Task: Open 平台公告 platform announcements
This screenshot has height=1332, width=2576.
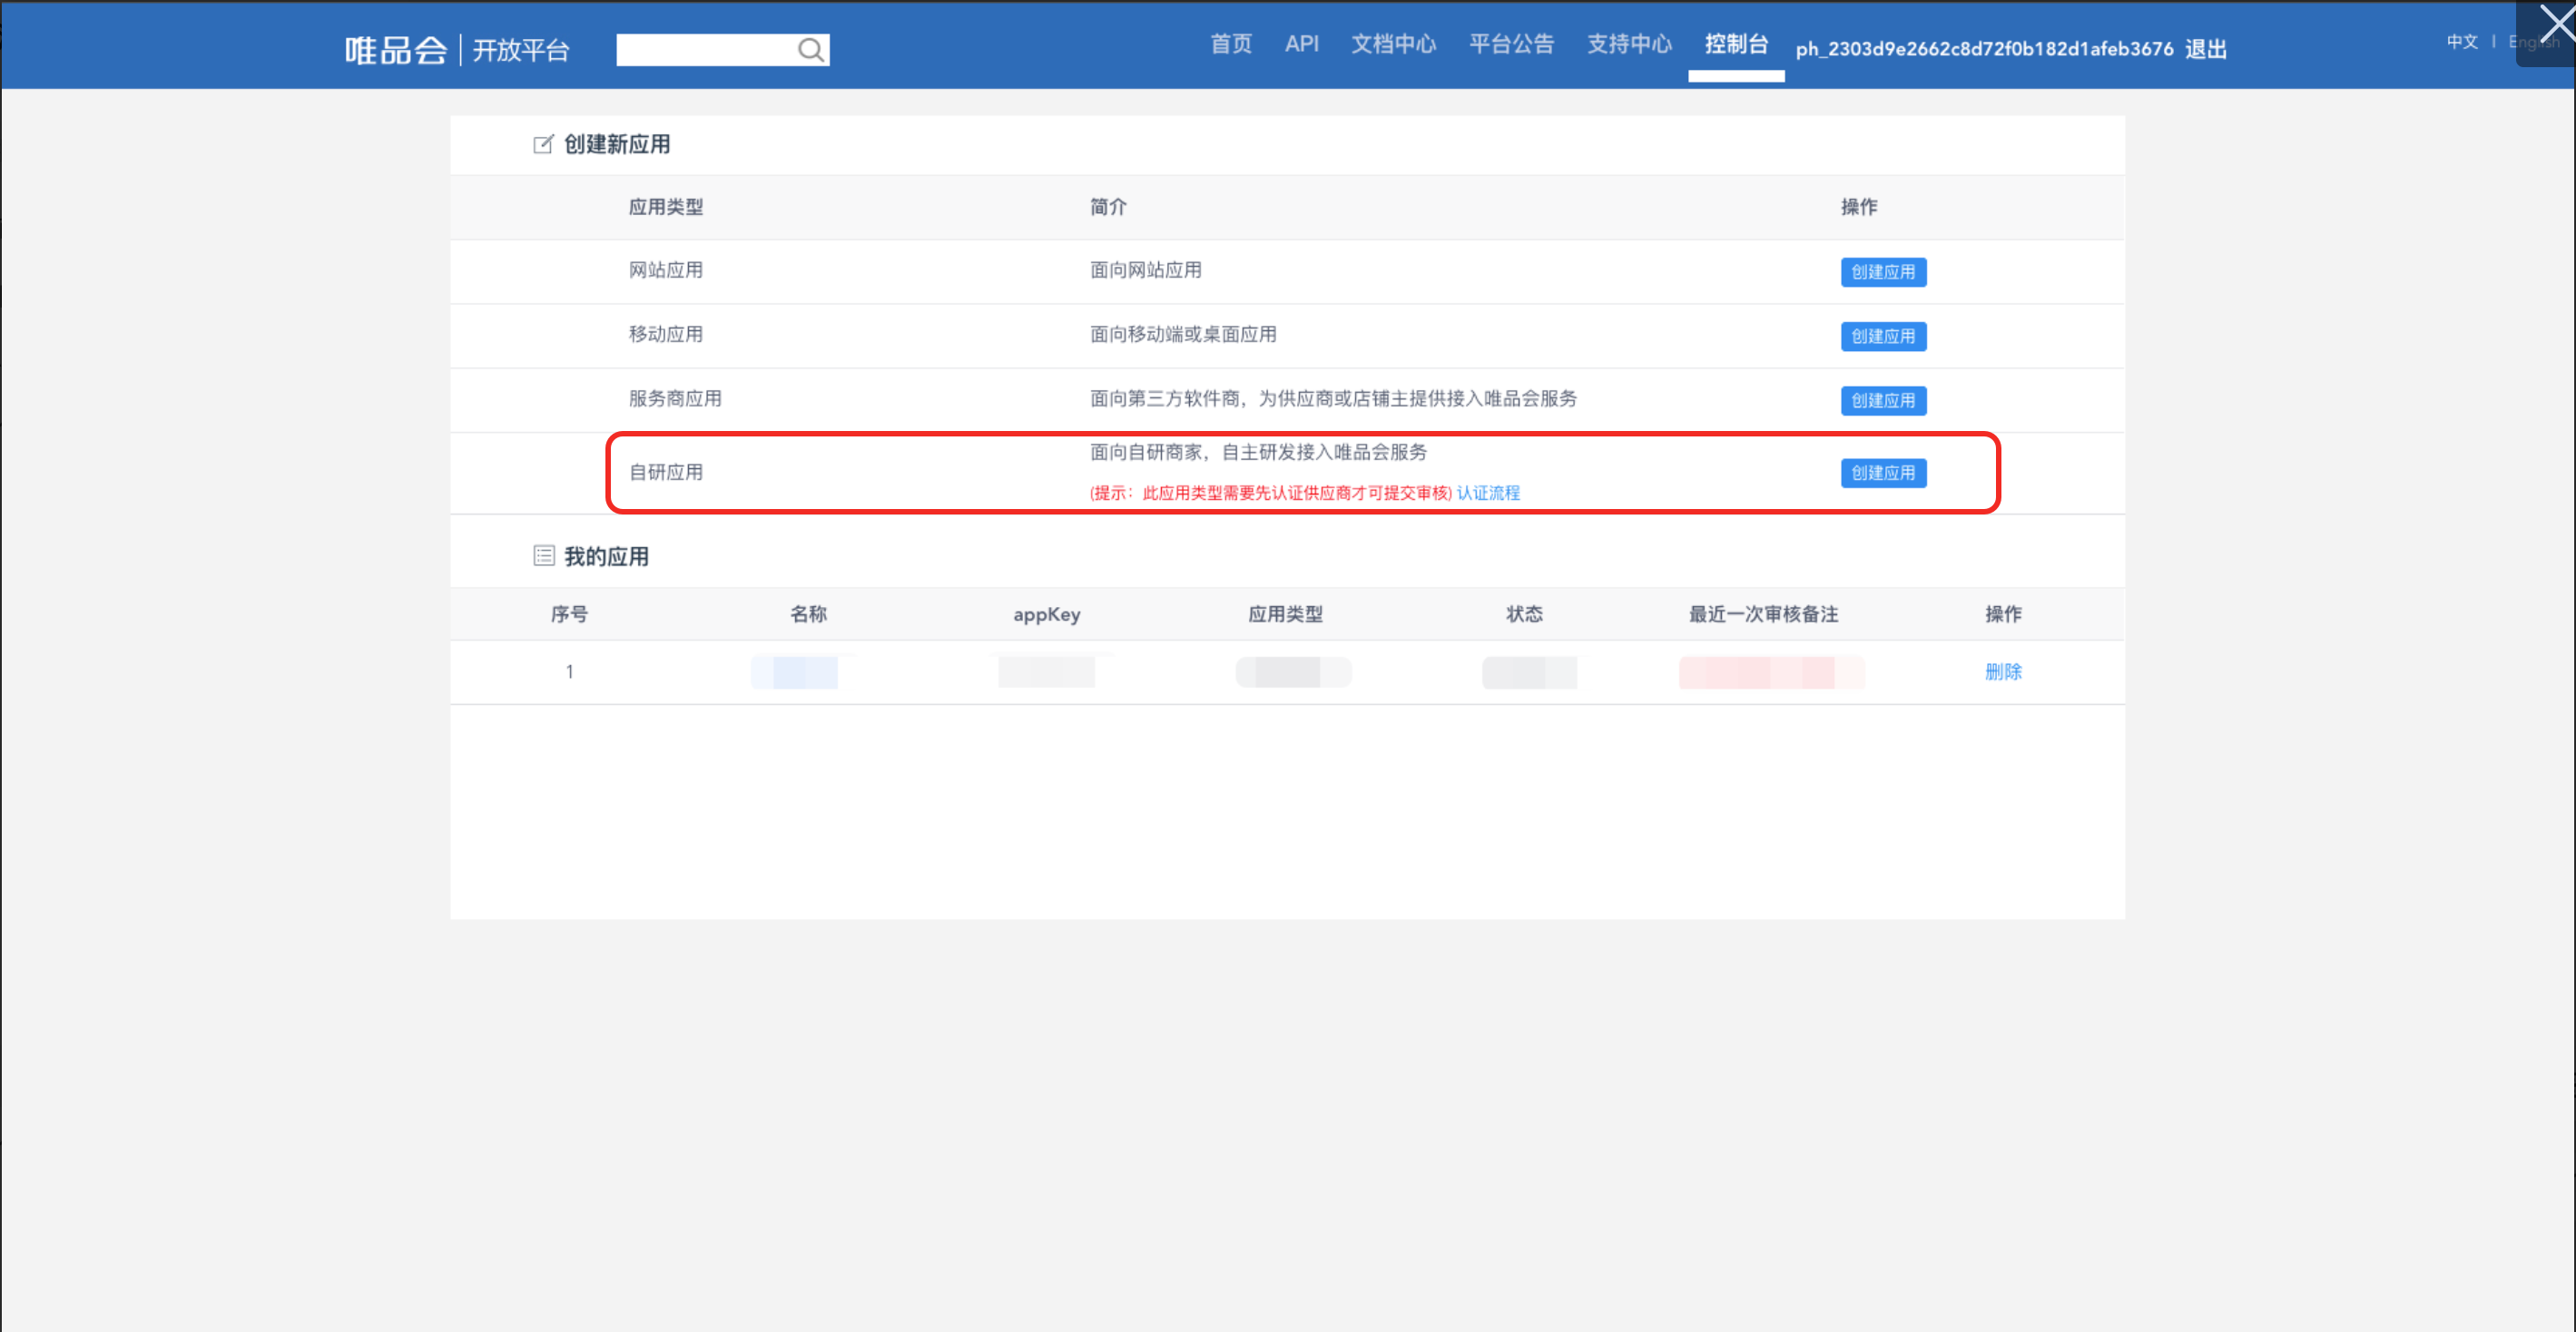Action: (1511, 45)
